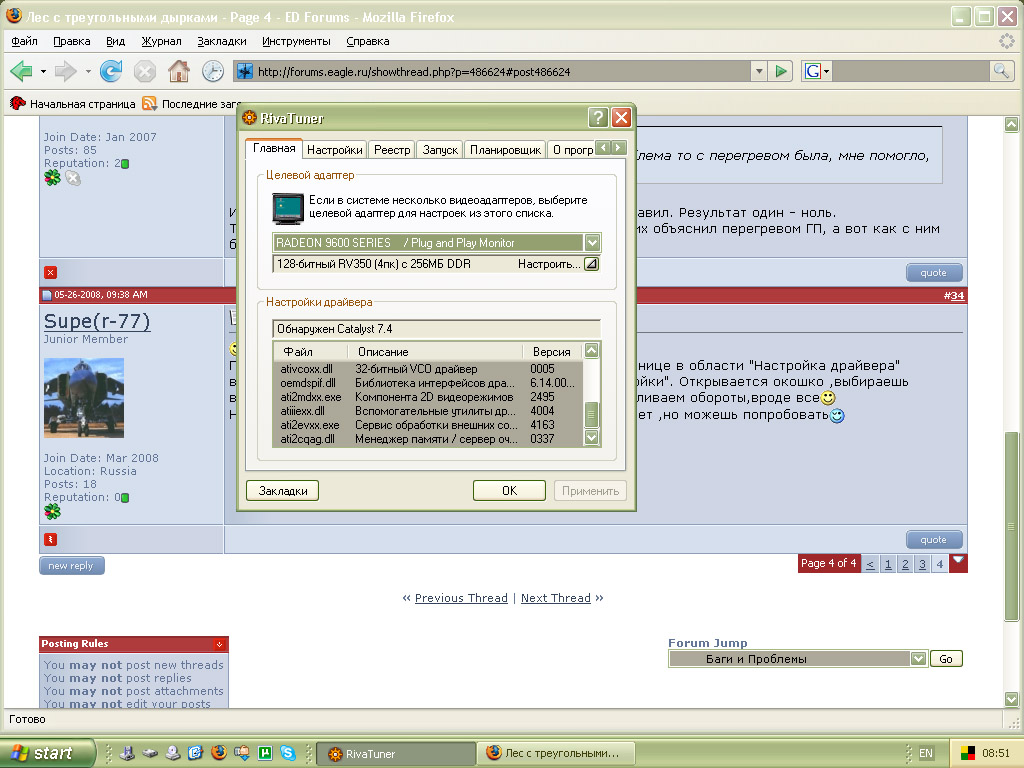Click the driver file list scrollbar thumb

click(x=592, y=415)
